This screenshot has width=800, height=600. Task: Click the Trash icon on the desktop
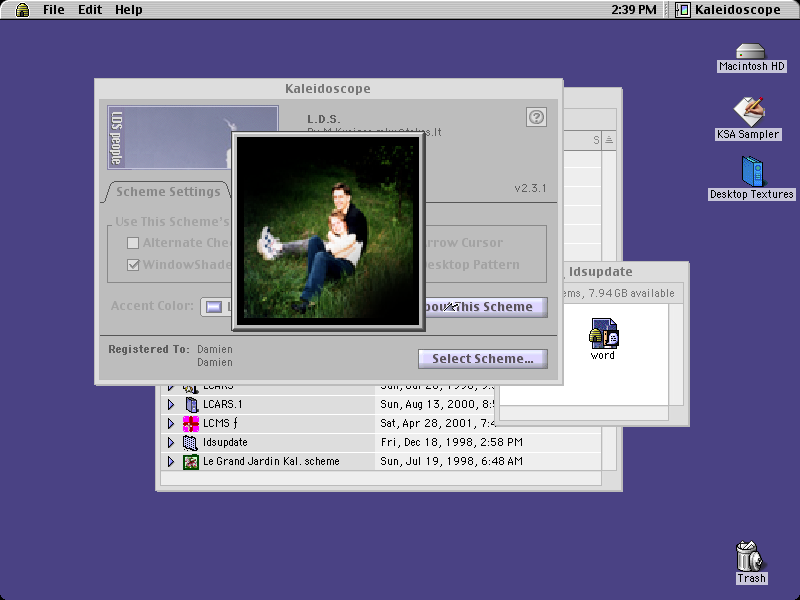(749, 556)
